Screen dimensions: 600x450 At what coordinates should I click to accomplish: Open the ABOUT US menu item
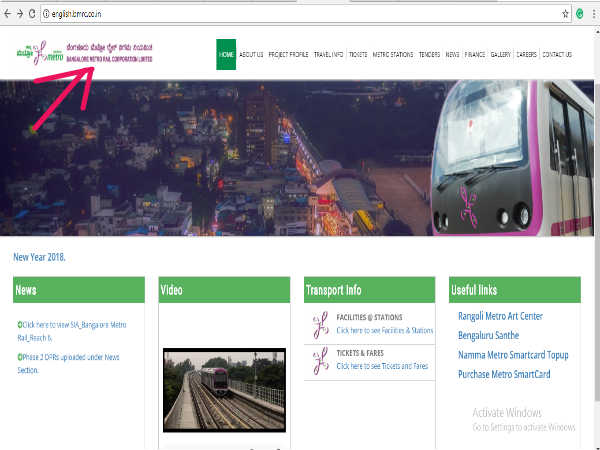pos(251,54)
